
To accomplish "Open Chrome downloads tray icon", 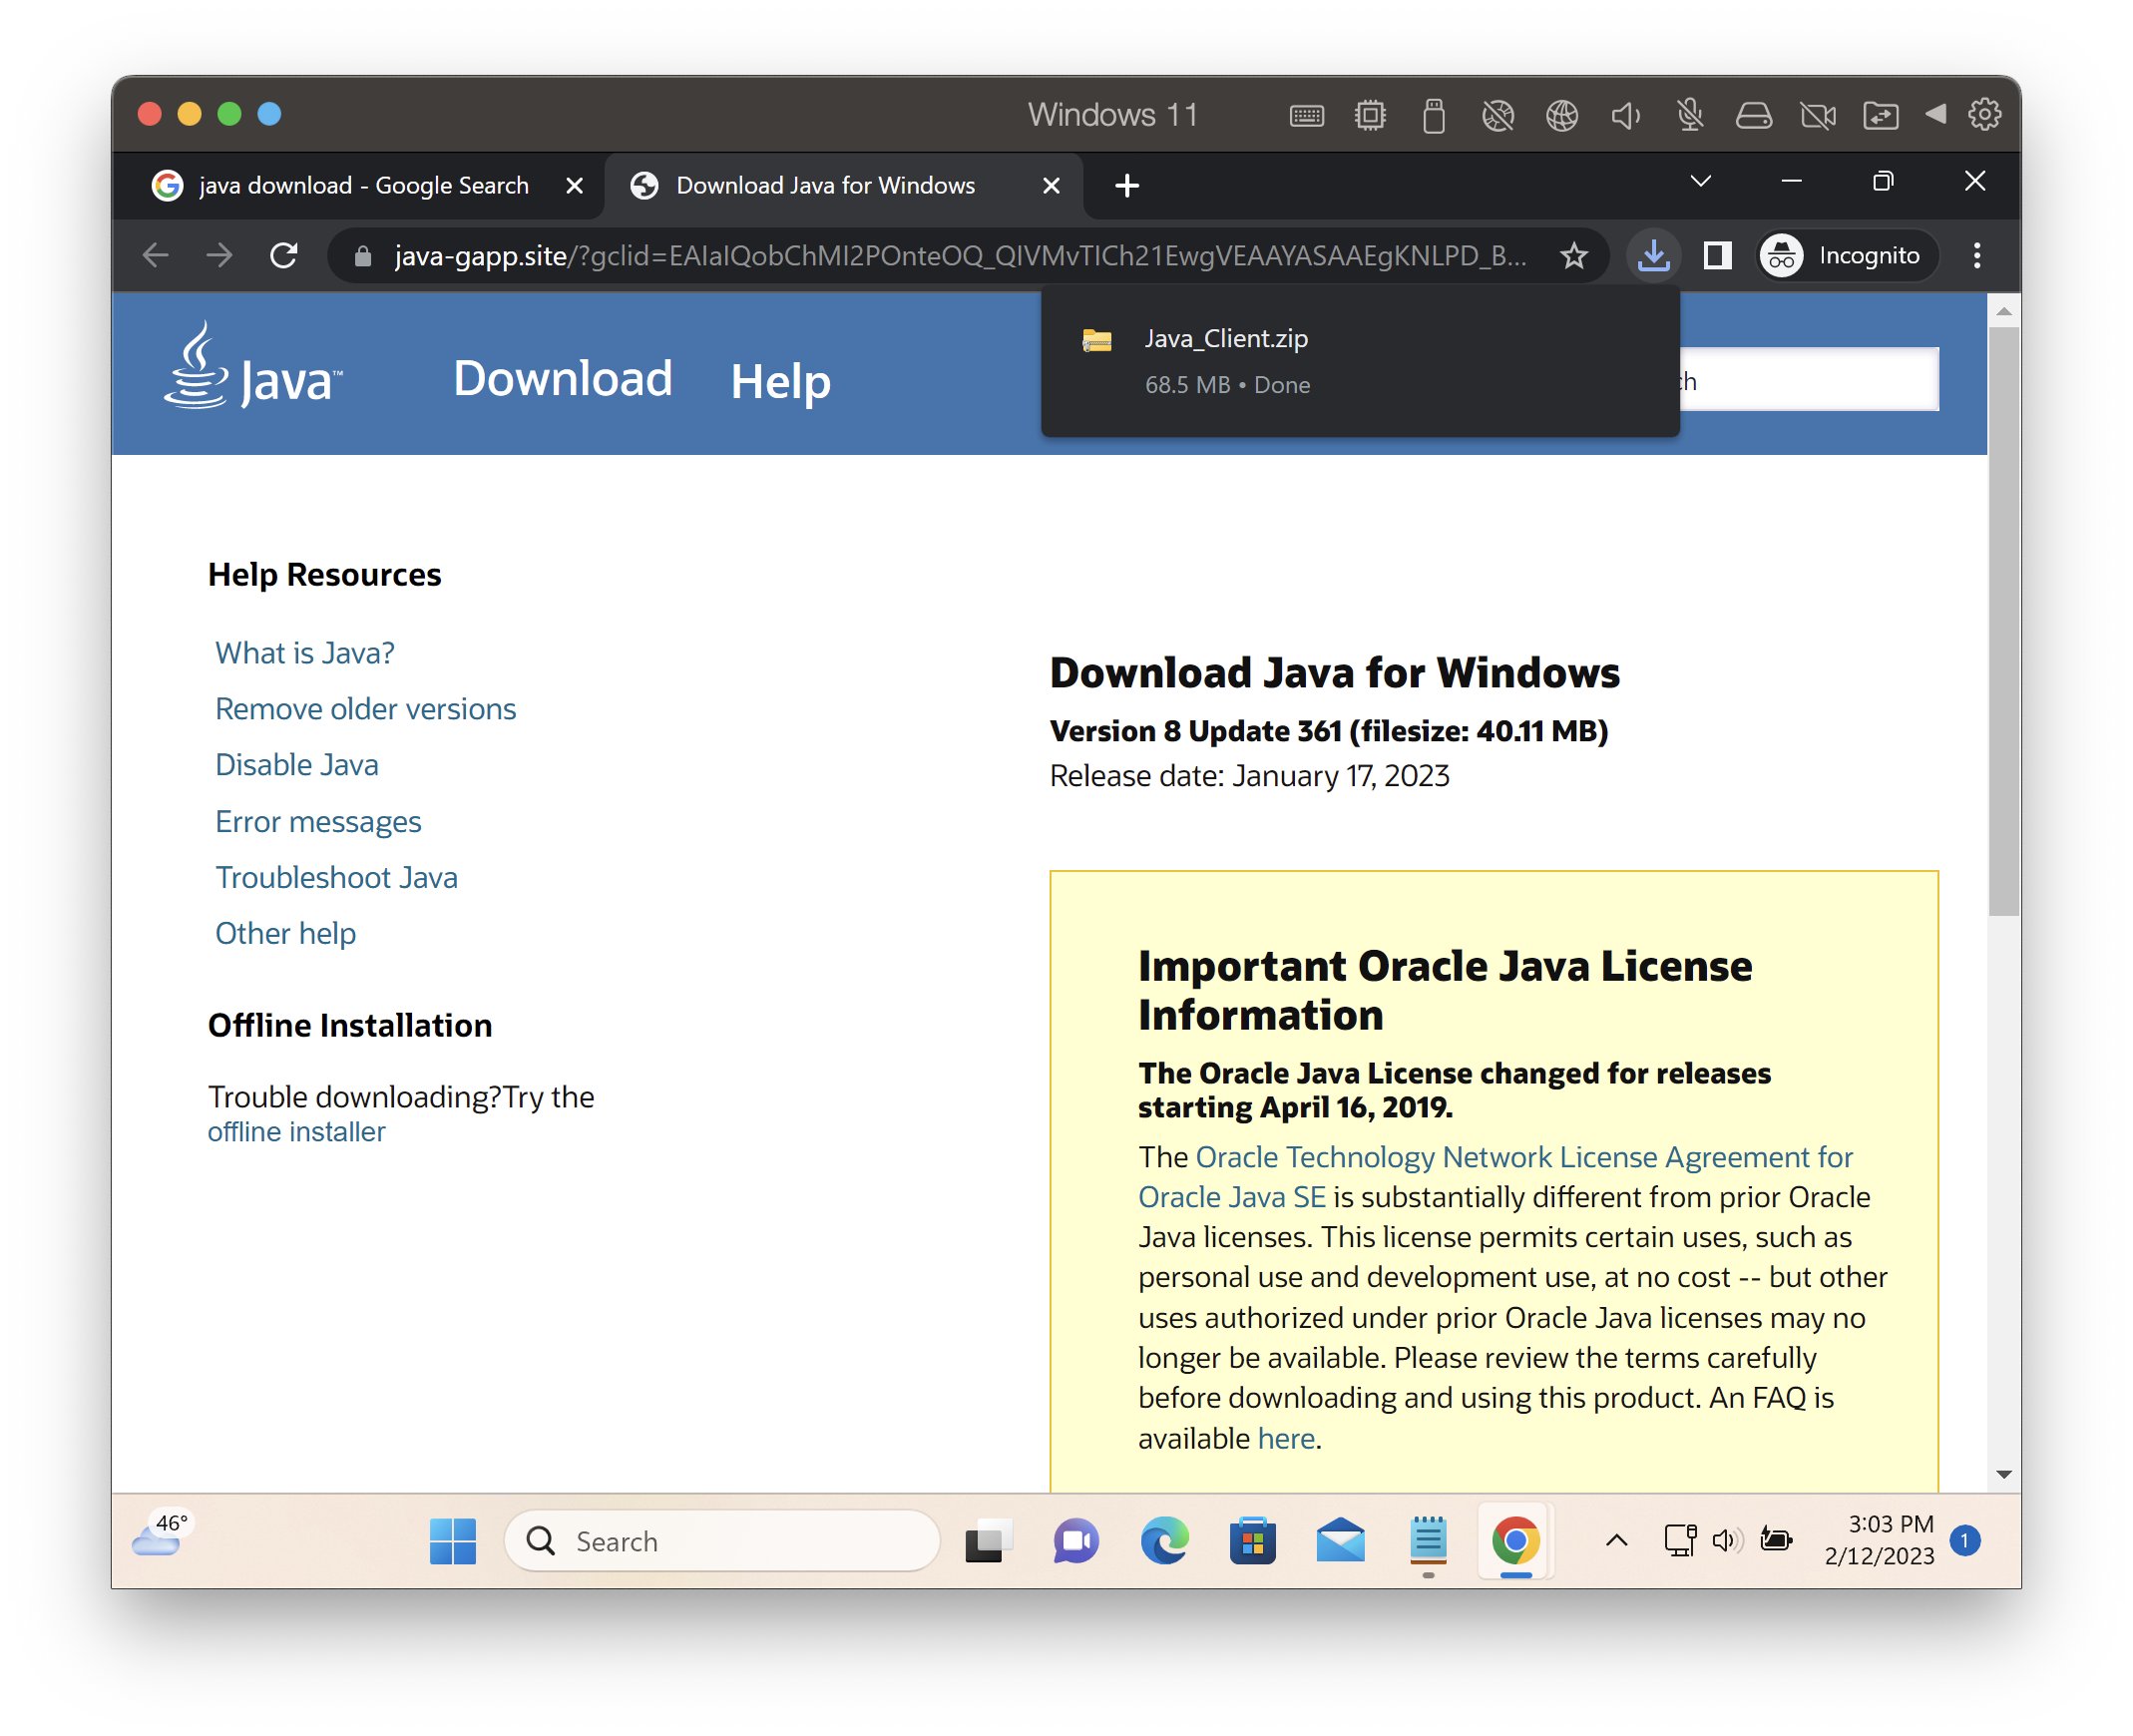I will click(1653, 256).
